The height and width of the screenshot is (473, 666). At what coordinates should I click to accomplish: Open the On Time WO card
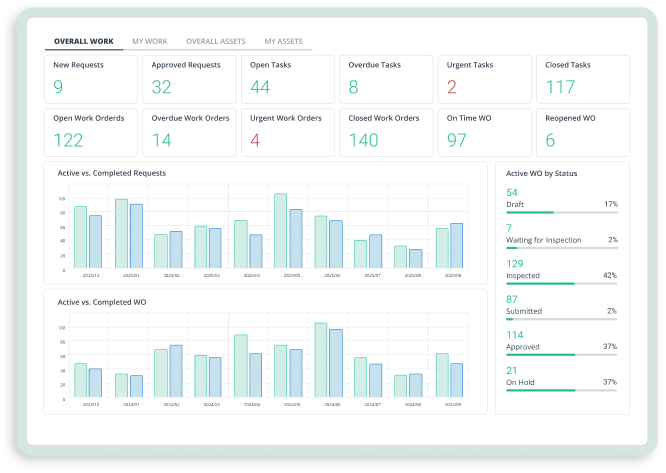tap(484, 131)
